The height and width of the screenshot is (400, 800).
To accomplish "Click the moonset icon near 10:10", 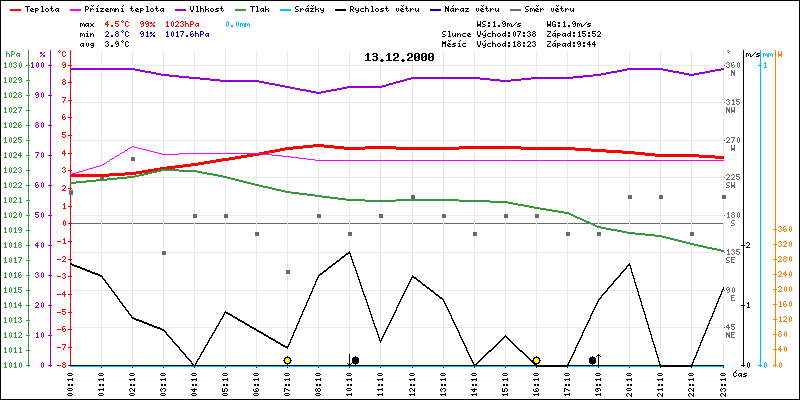I will pos(352,360).
